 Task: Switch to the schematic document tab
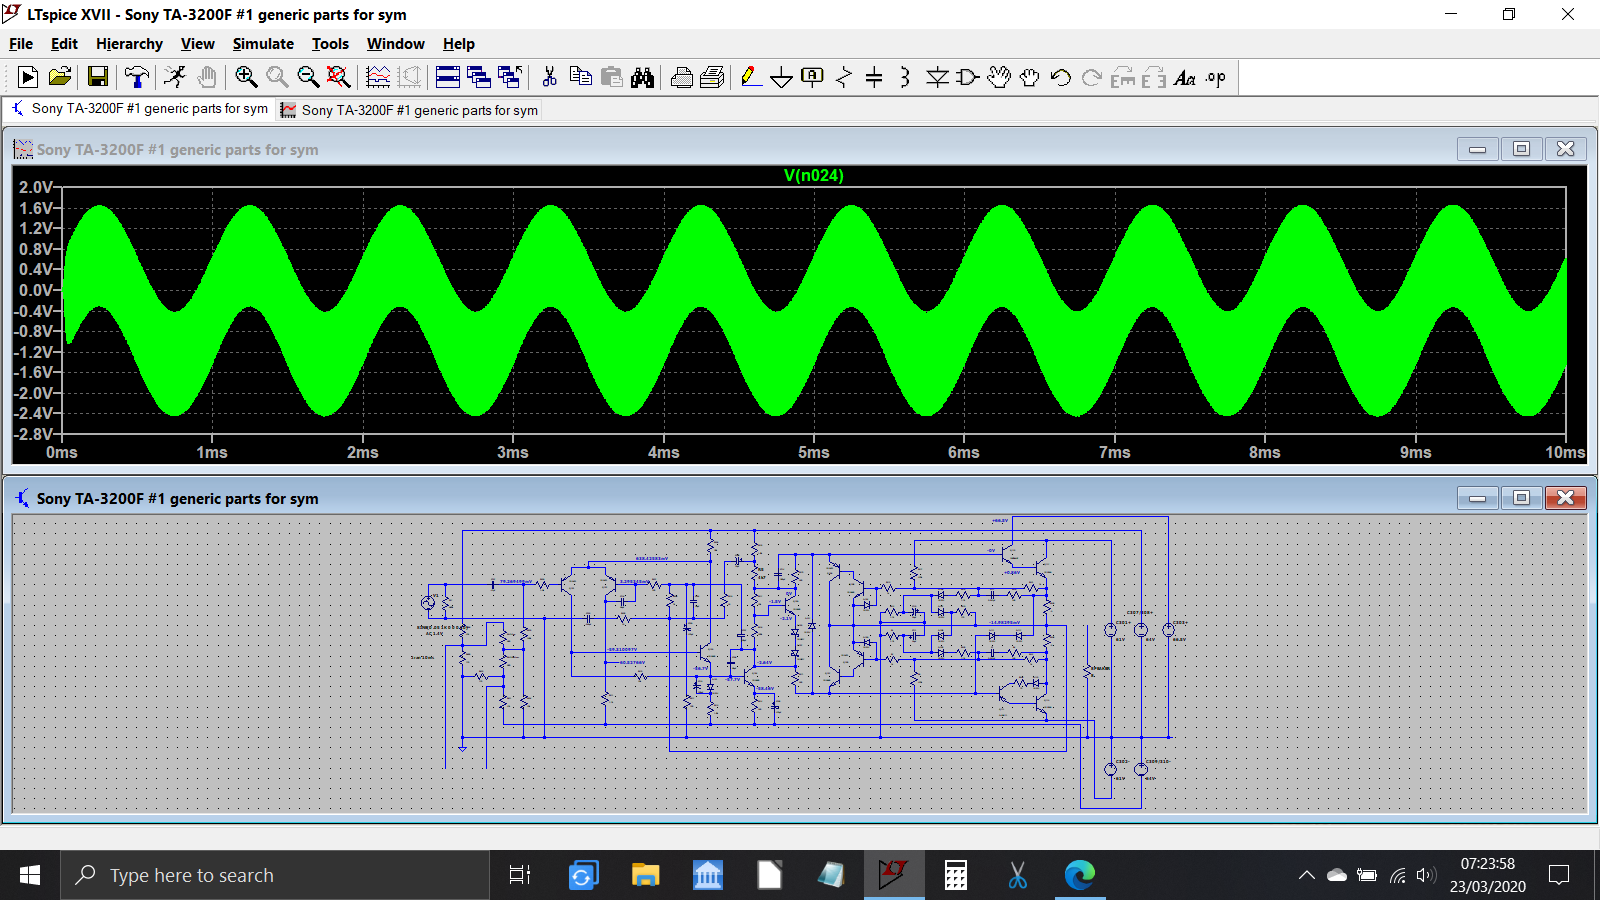pyautogui.click(x=139, y=109)
